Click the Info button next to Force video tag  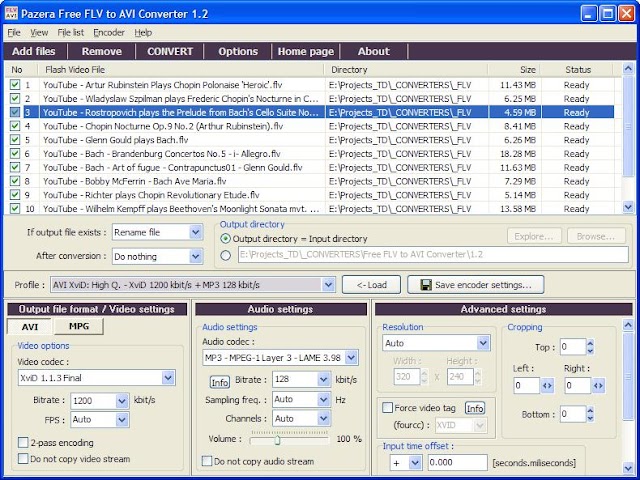click(x=475, y=408)
